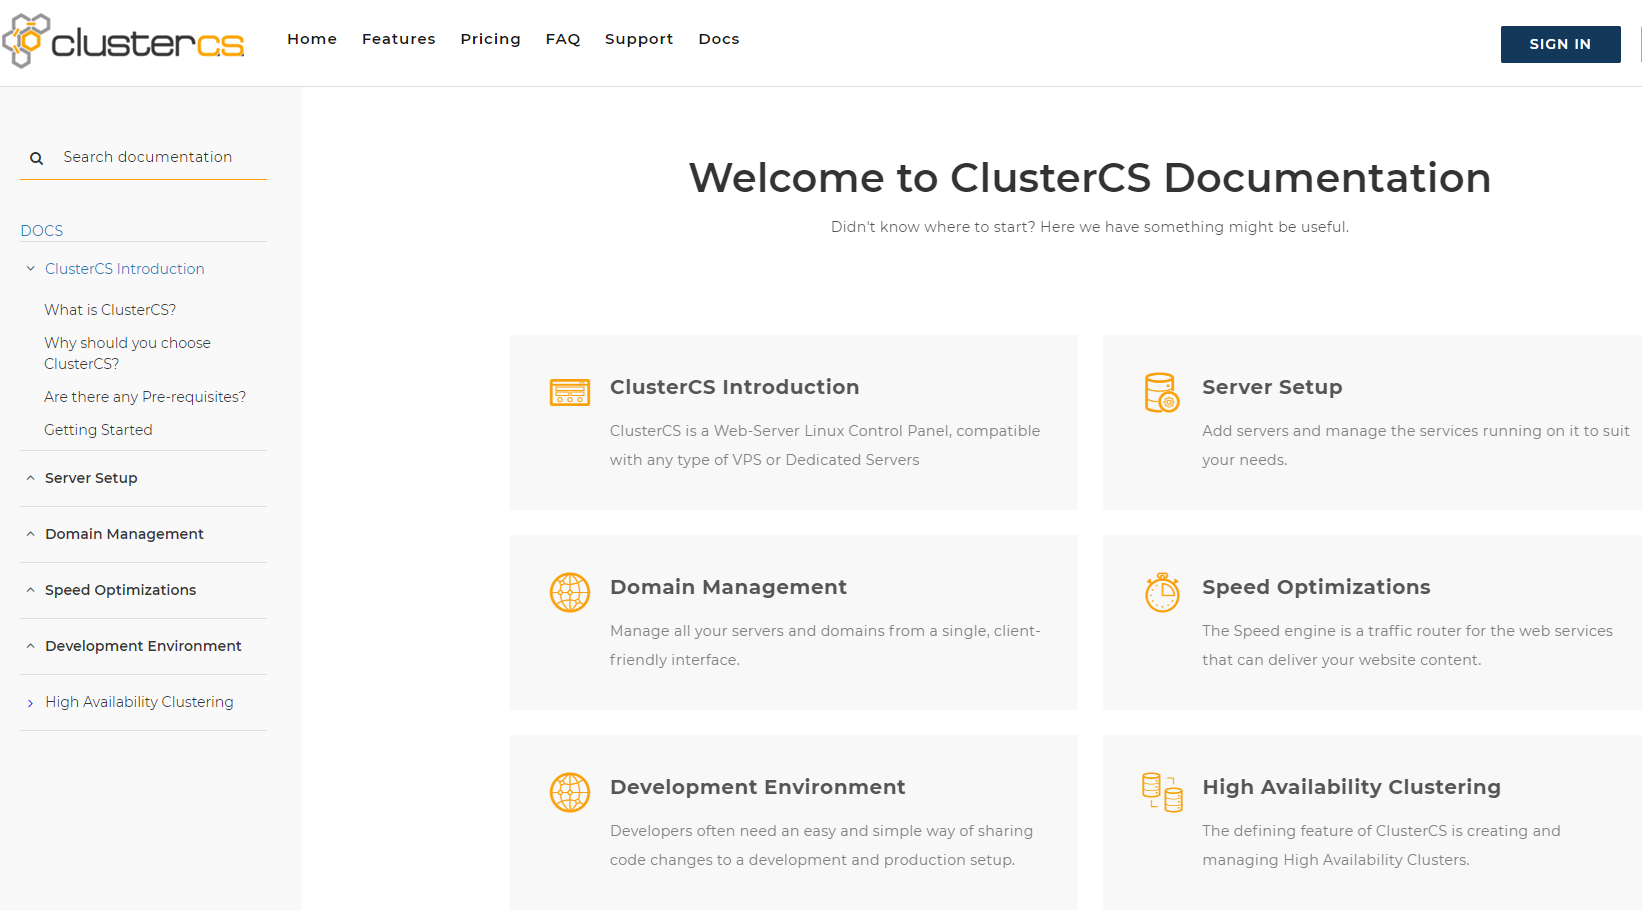Open the ClusterCS Introduction card title
The image size is (1642, 911).
coord(735,387)
